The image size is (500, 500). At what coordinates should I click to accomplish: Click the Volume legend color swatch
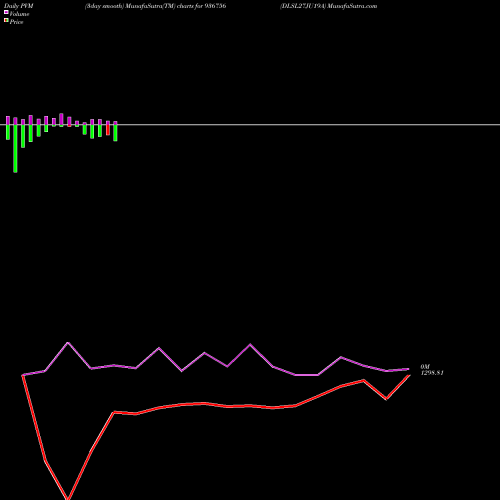(x=6, y=12)
